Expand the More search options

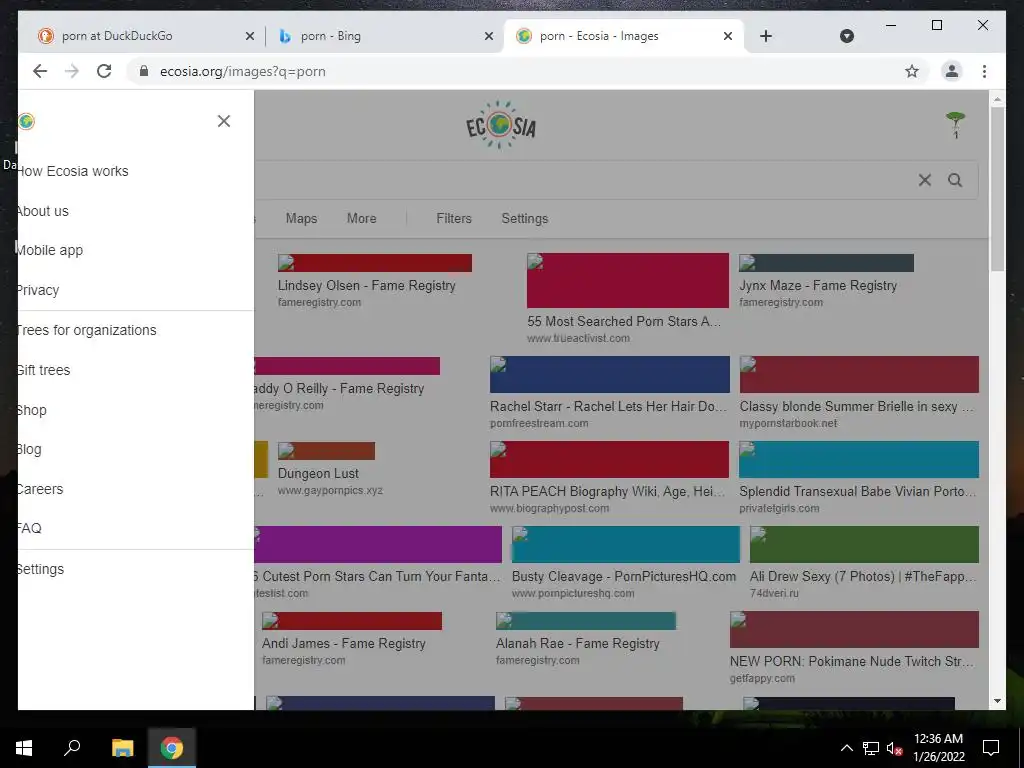(361, 219)
